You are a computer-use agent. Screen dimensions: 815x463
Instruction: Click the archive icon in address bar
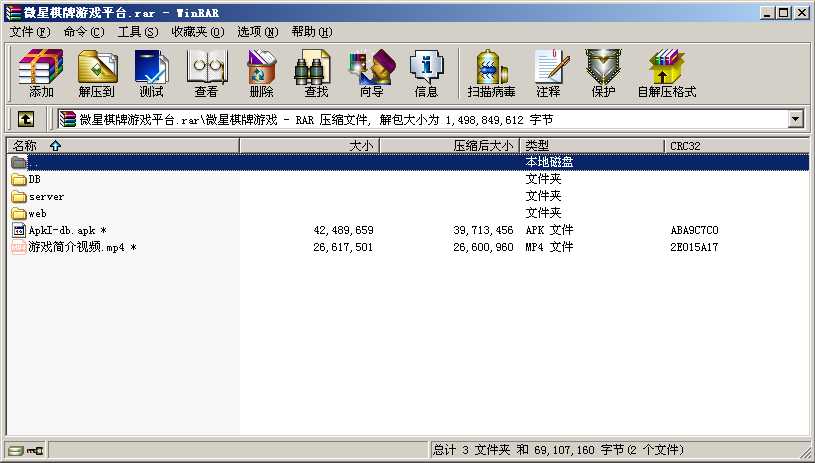coord(67,120)
